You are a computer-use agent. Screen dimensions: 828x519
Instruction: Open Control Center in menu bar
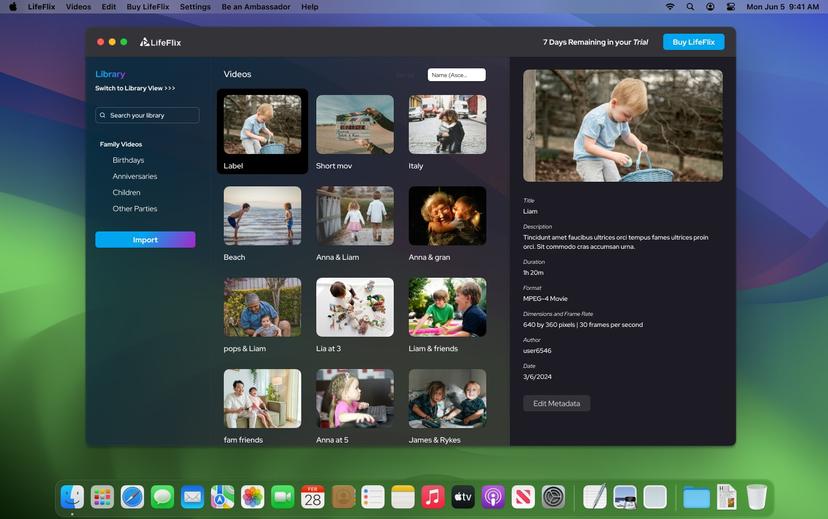coord(731,7)
